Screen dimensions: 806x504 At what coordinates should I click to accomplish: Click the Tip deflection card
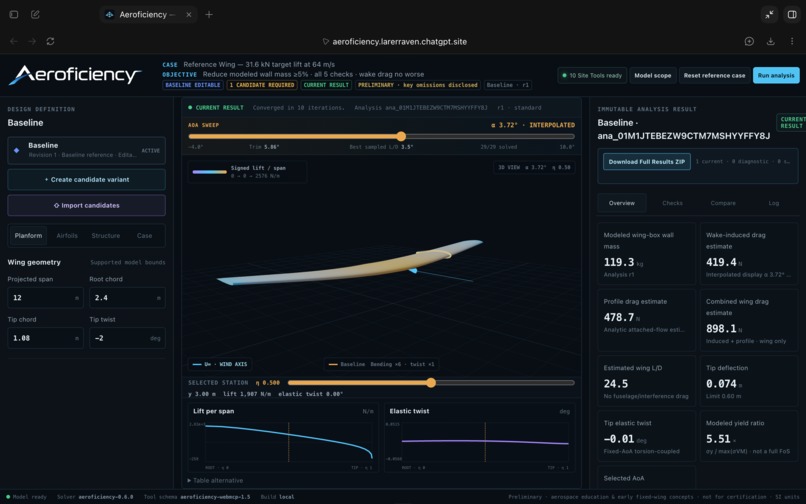click(x=749, y=381)
